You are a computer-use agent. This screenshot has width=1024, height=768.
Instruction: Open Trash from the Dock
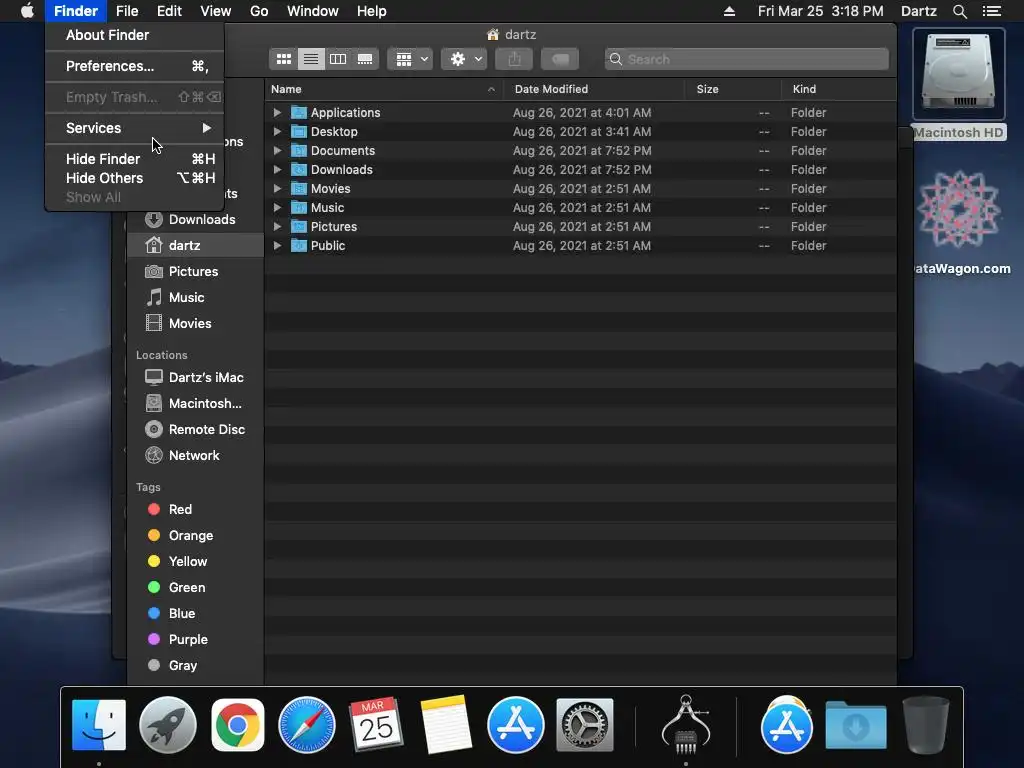[x=925, y=726]
